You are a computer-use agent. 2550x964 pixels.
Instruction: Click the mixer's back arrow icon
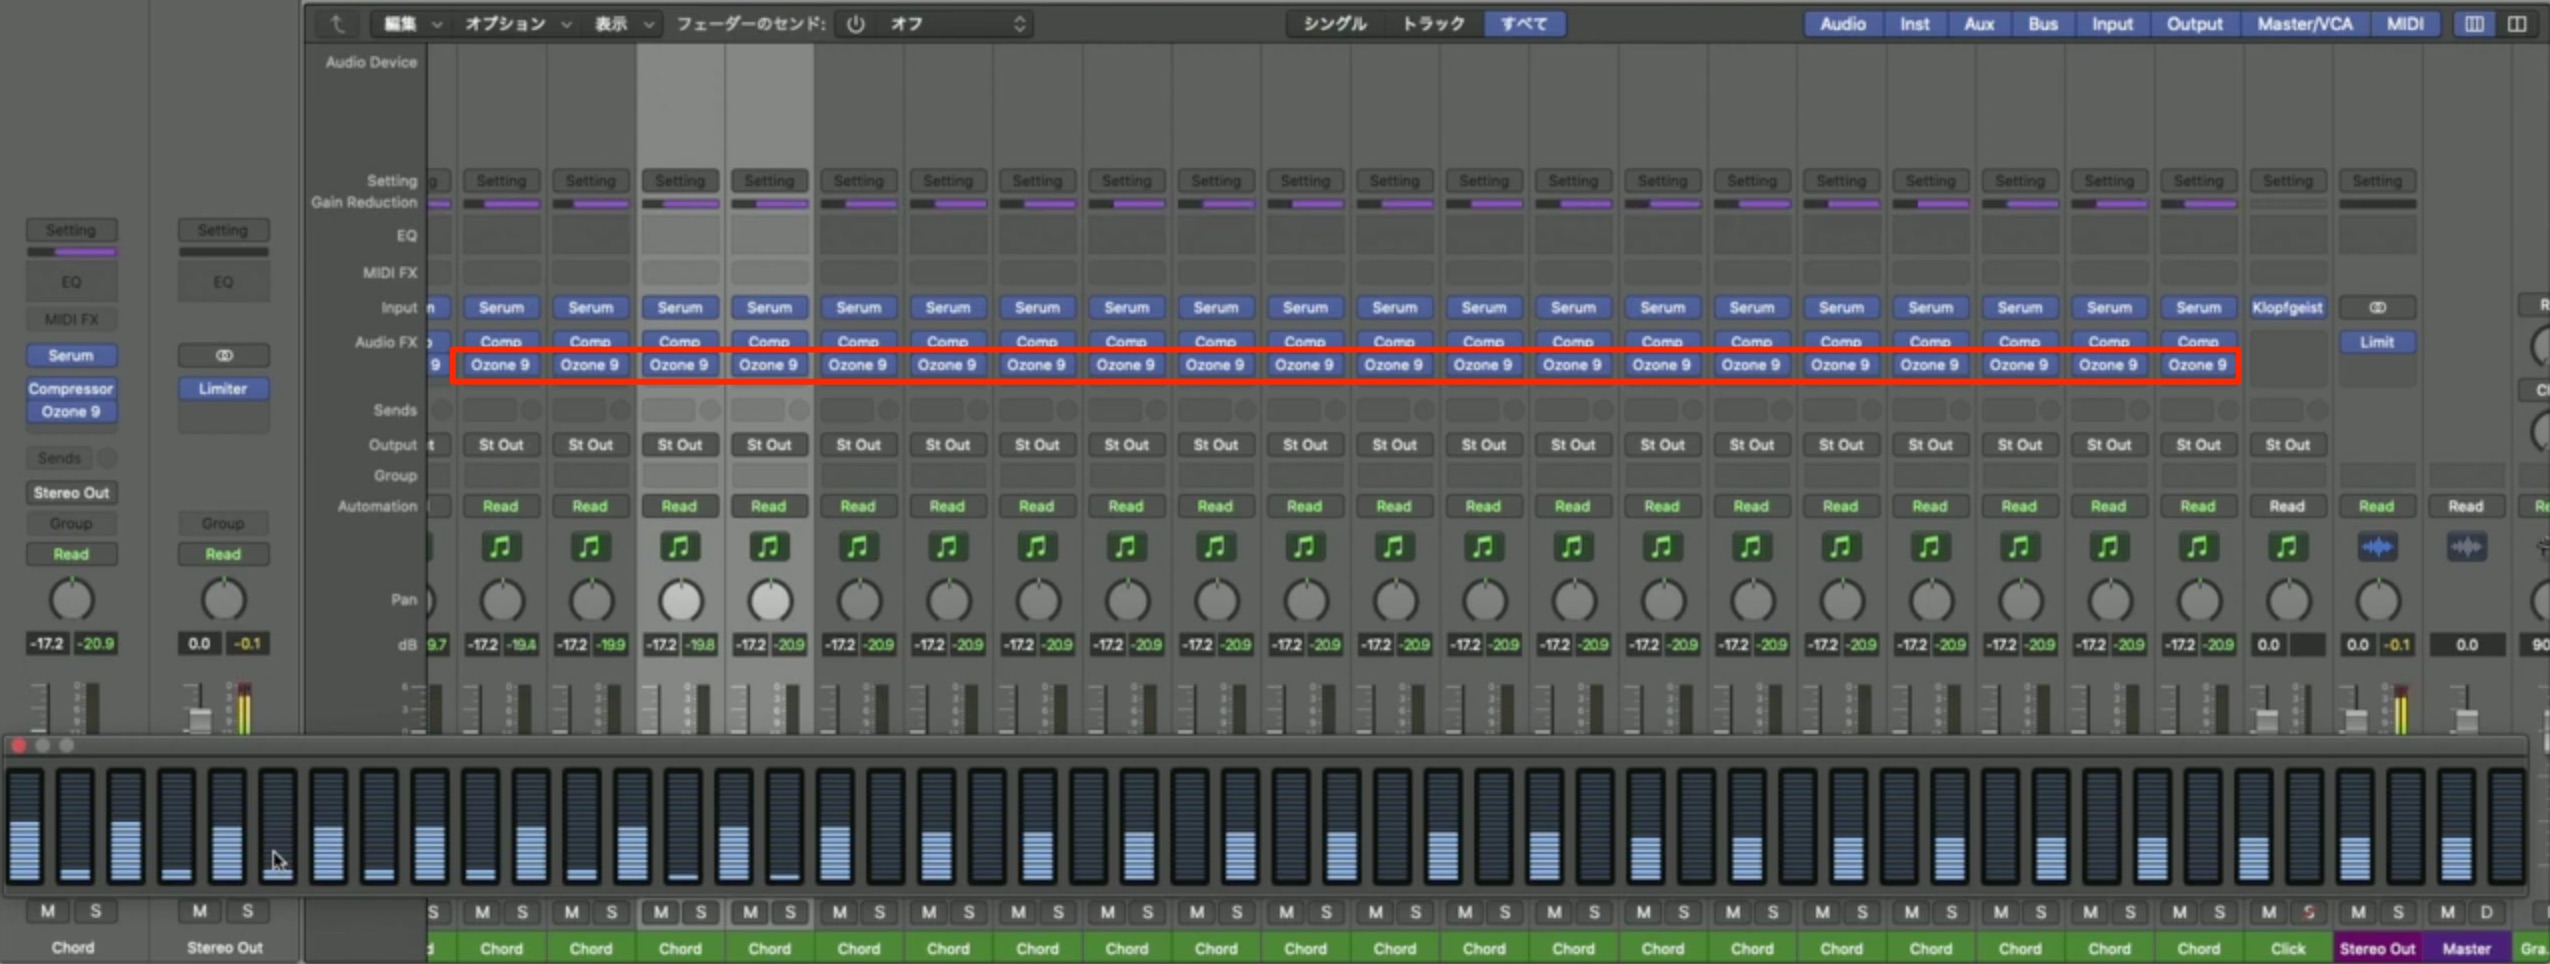(x=337, y=24)
